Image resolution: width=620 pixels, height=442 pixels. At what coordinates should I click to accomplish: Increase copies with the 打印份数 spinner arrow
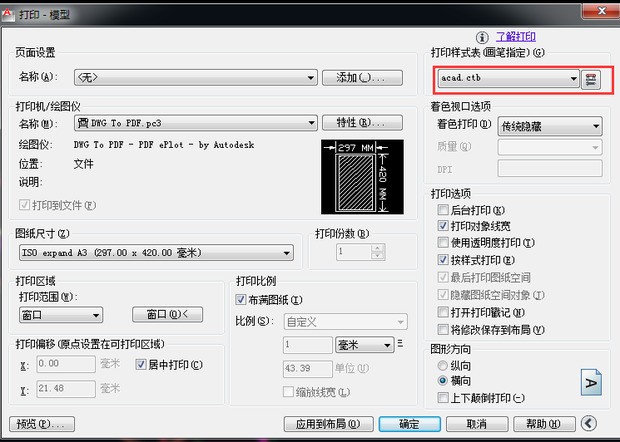pos(378,248)
